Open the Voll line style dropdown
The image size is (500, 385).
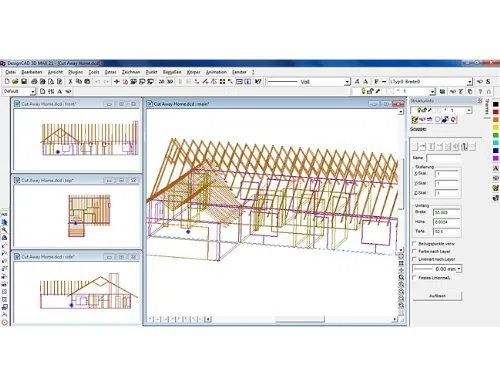coord(347,82)
